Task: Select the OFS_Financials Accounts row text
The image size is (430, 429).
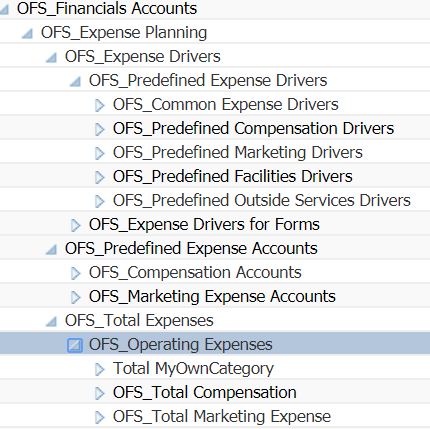Action: [107, 8]
